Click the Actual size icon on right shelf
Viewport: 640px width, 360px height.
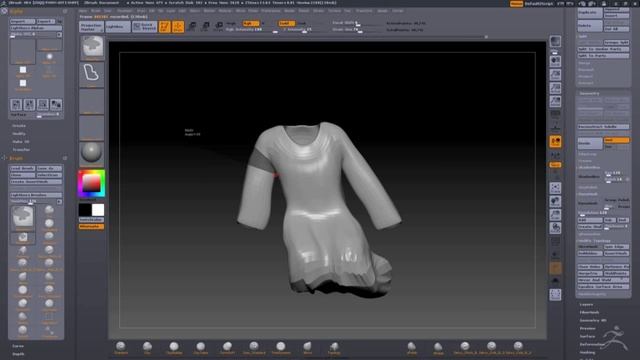tap(555, 88)
